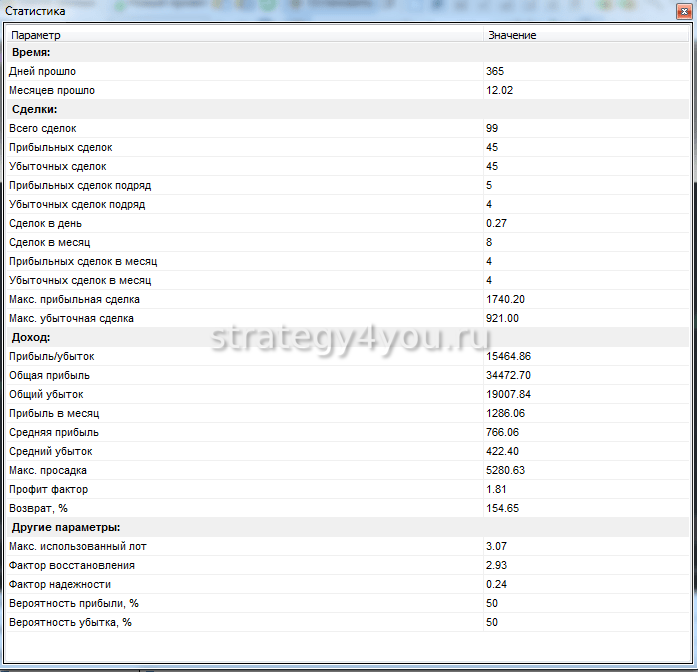This screenshot has height=672, width=698.
Task: Click the Всего сделок parameter row
Action: click(42, 128)
